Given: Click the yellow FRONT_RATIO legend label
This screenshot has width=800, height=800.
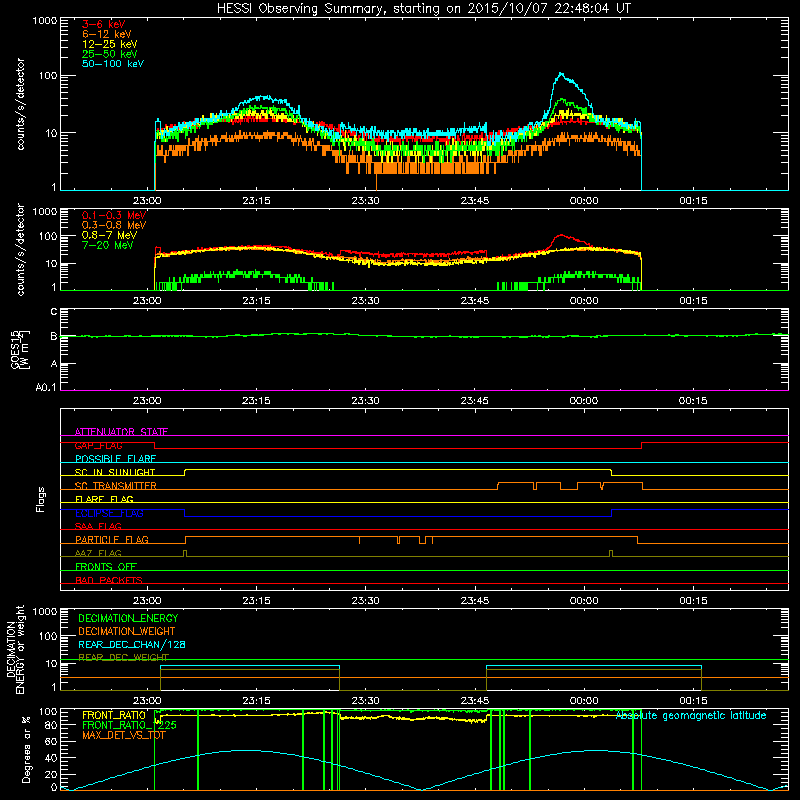Looking at the screenshot, I should pyautogui.click(x=114, y=715).
